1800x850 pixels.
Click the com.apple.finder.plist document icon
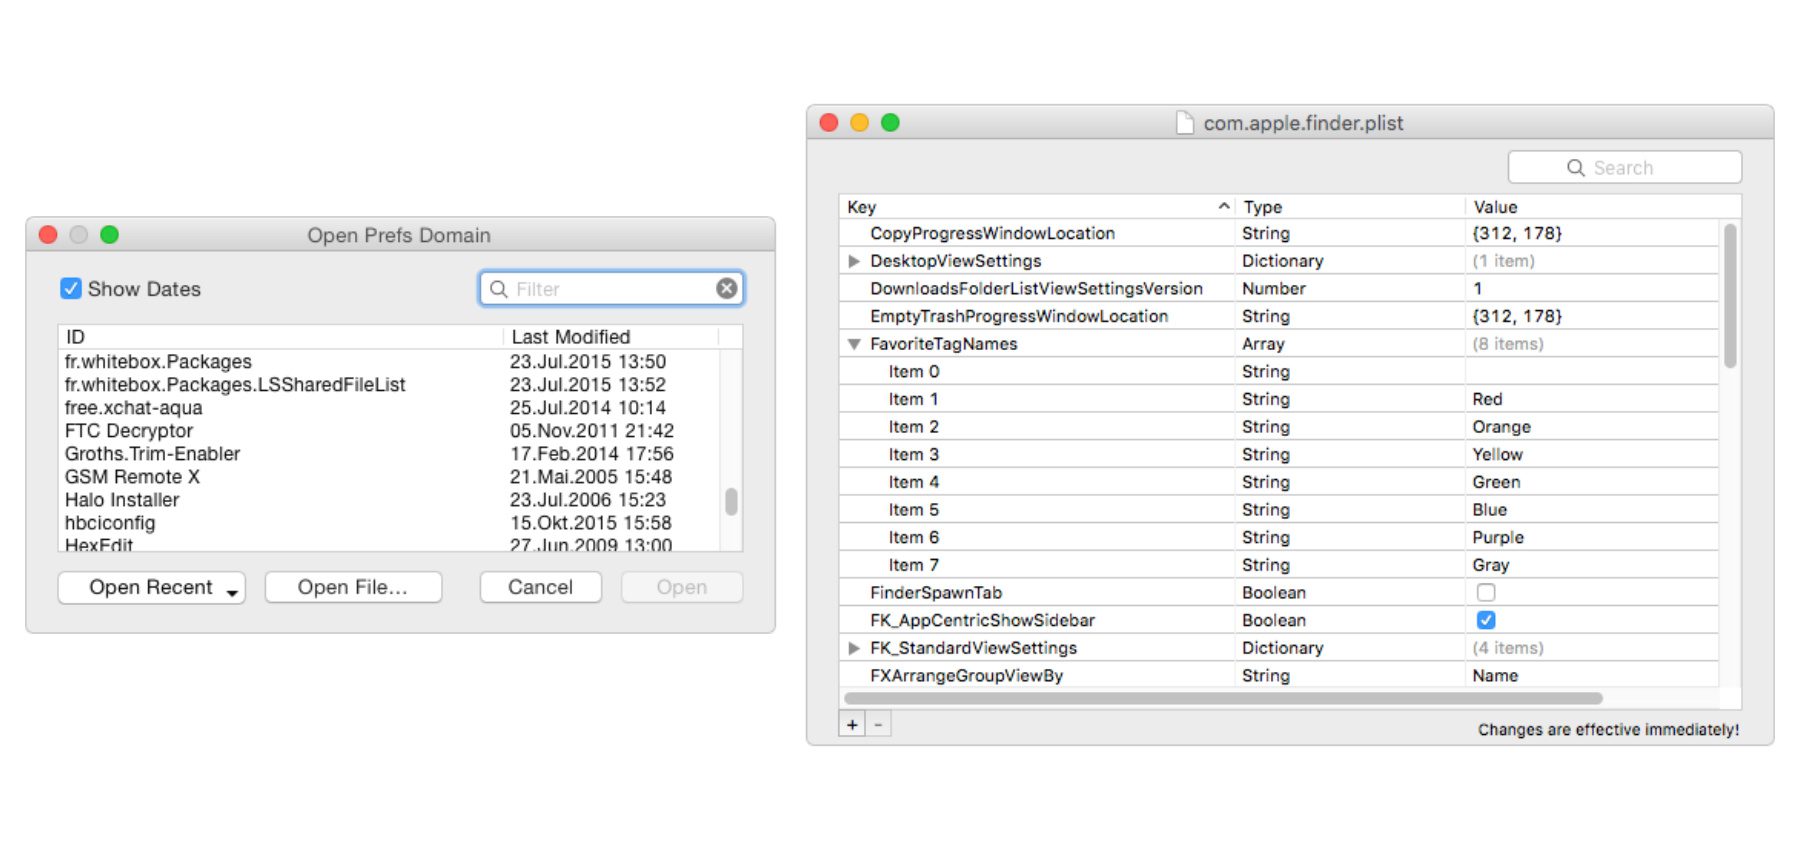click(1184, 123)
